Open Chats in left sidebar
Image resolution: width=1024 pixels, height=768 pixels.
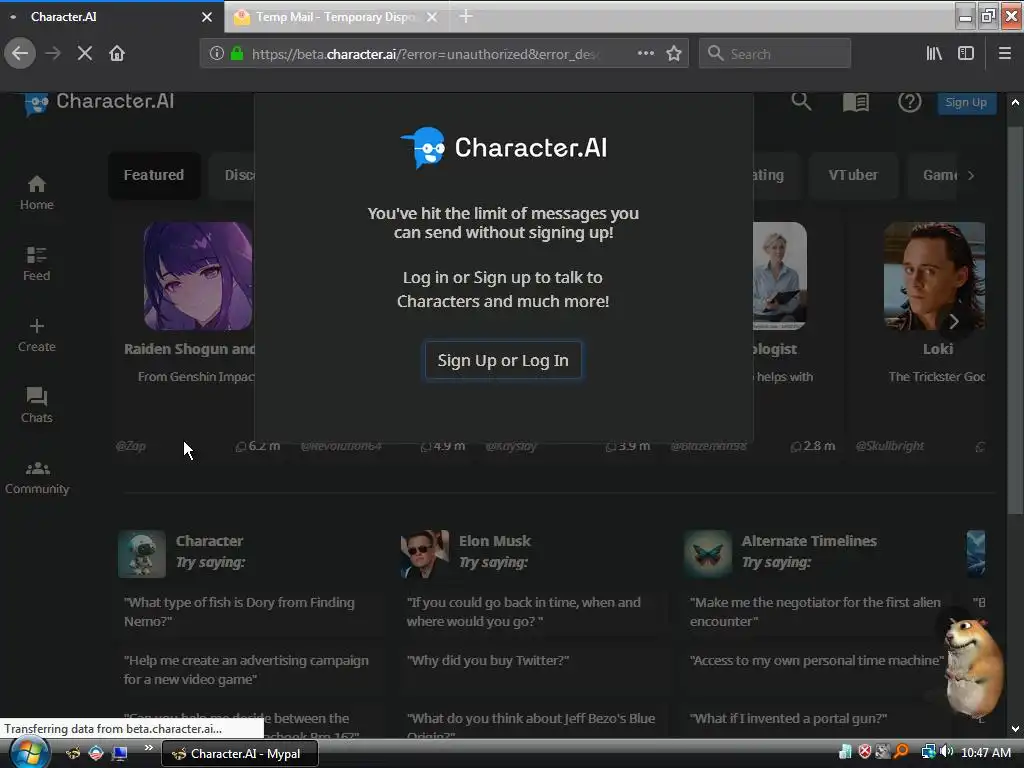tap(37, 406)
